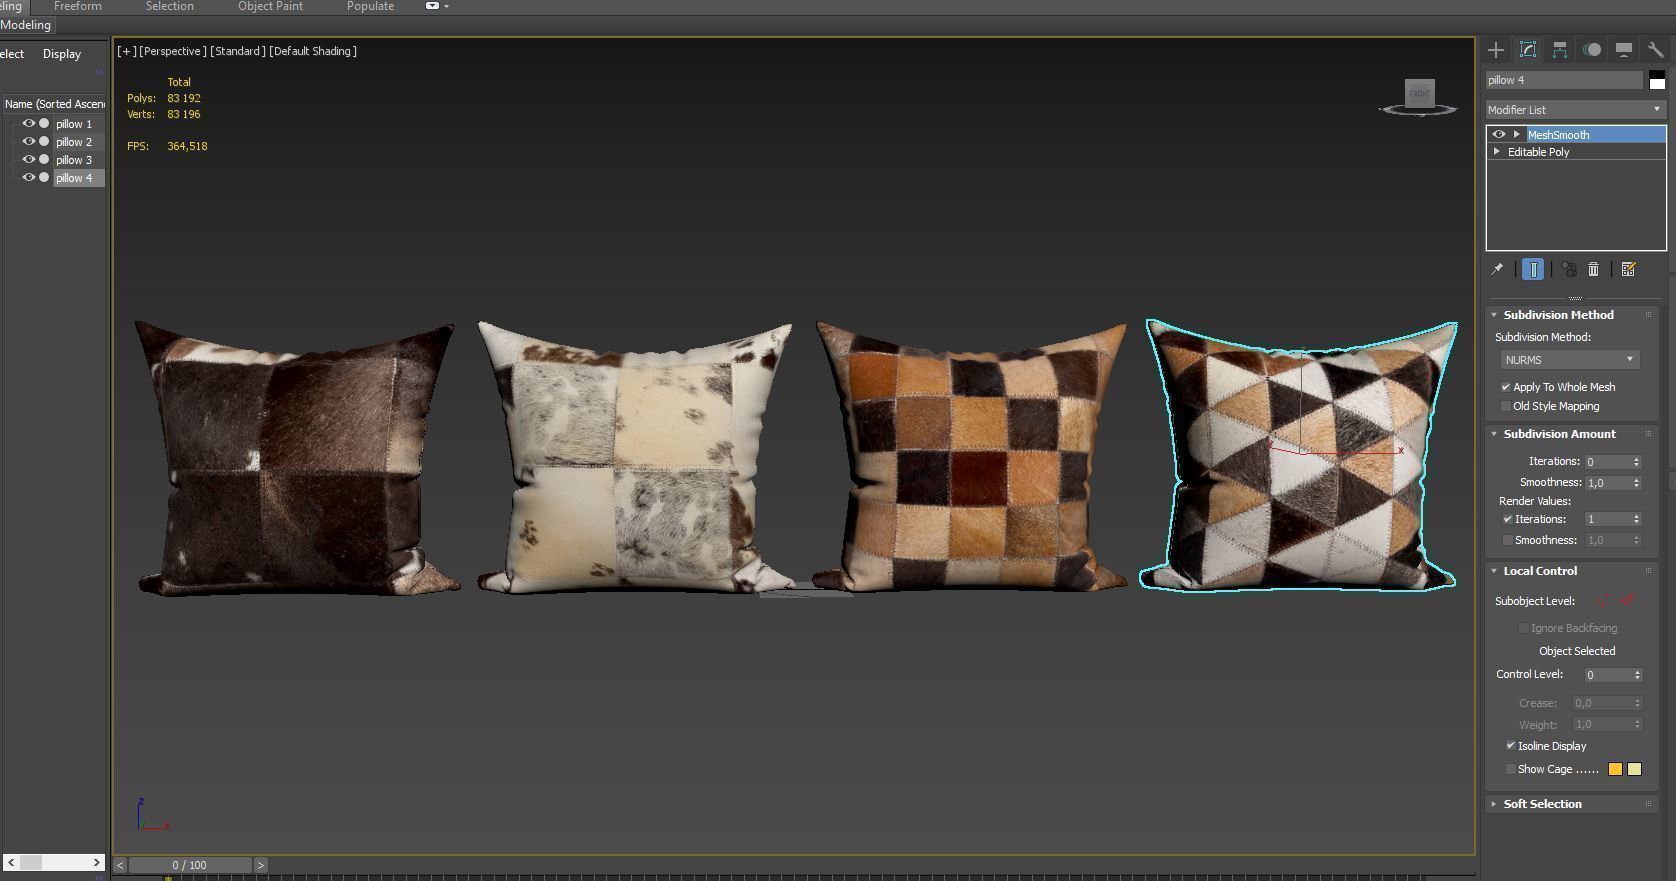This screenshot has height=881, width=1676.
Task: Open Selection ribbon tab
Action: click(169, 6)
